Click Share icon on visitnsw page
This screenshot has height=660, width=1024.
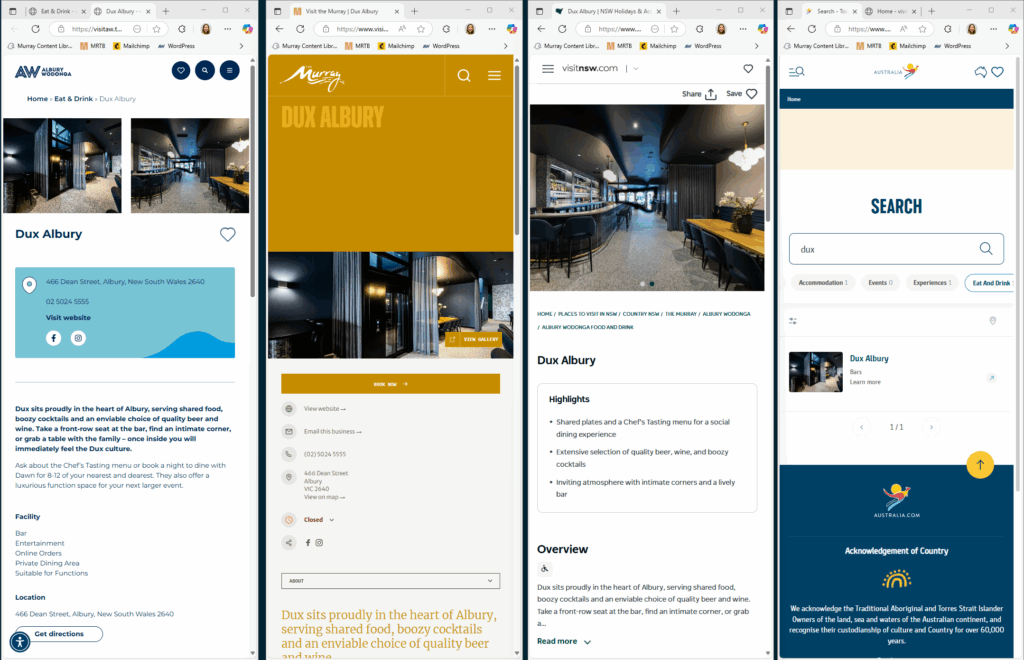[x=711, y=94]
